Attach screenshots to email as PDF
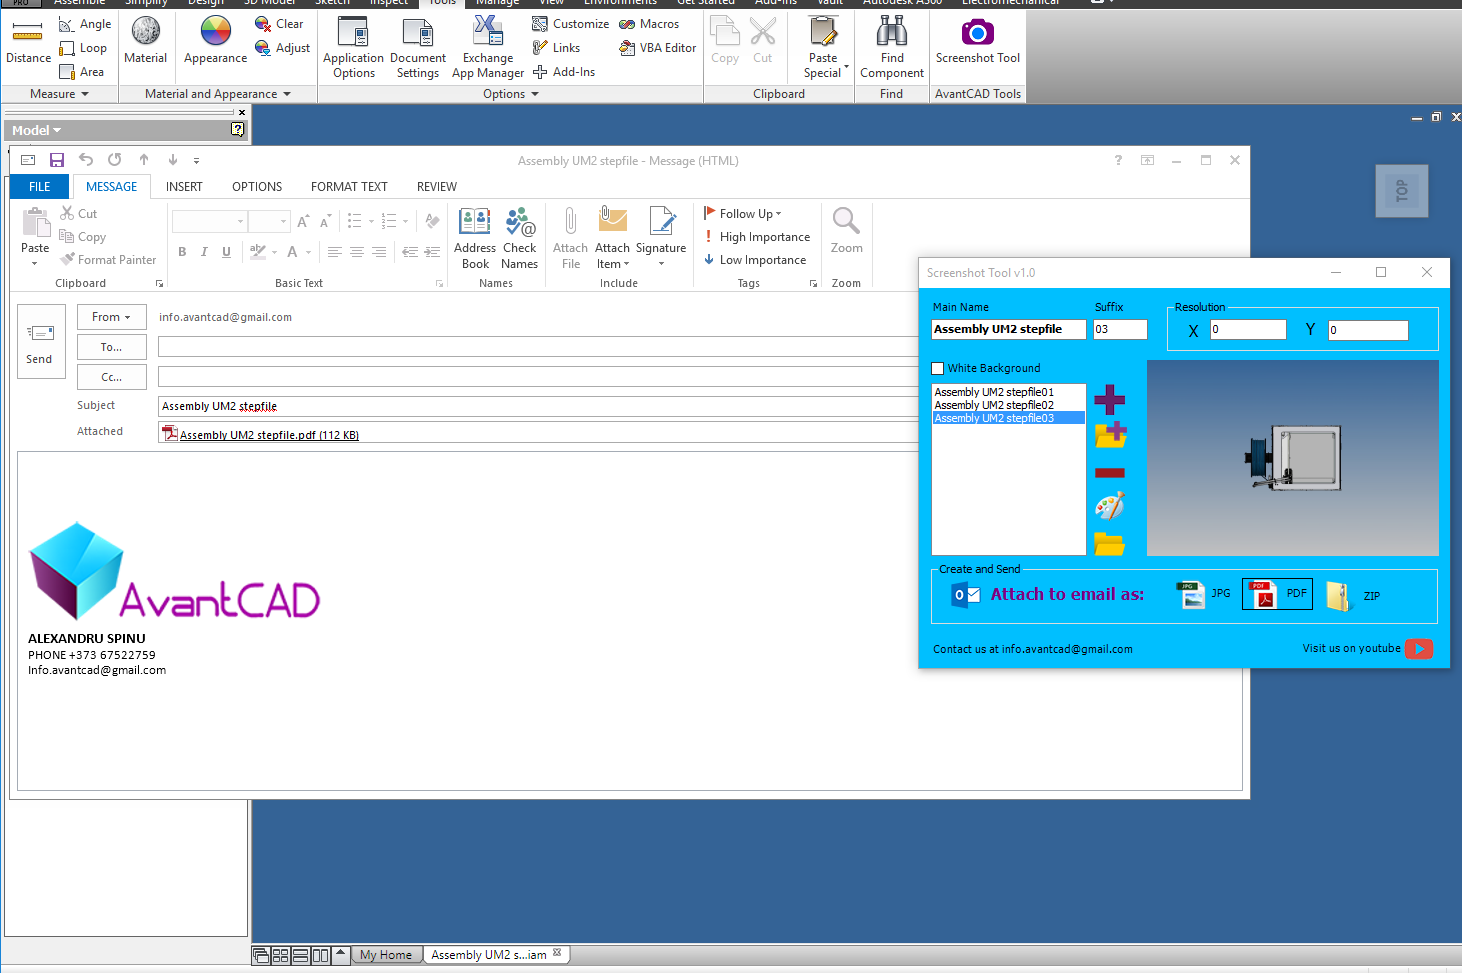Image resolution: width=1462 pixels, height=973 pixels. [x=1277, y=594]
